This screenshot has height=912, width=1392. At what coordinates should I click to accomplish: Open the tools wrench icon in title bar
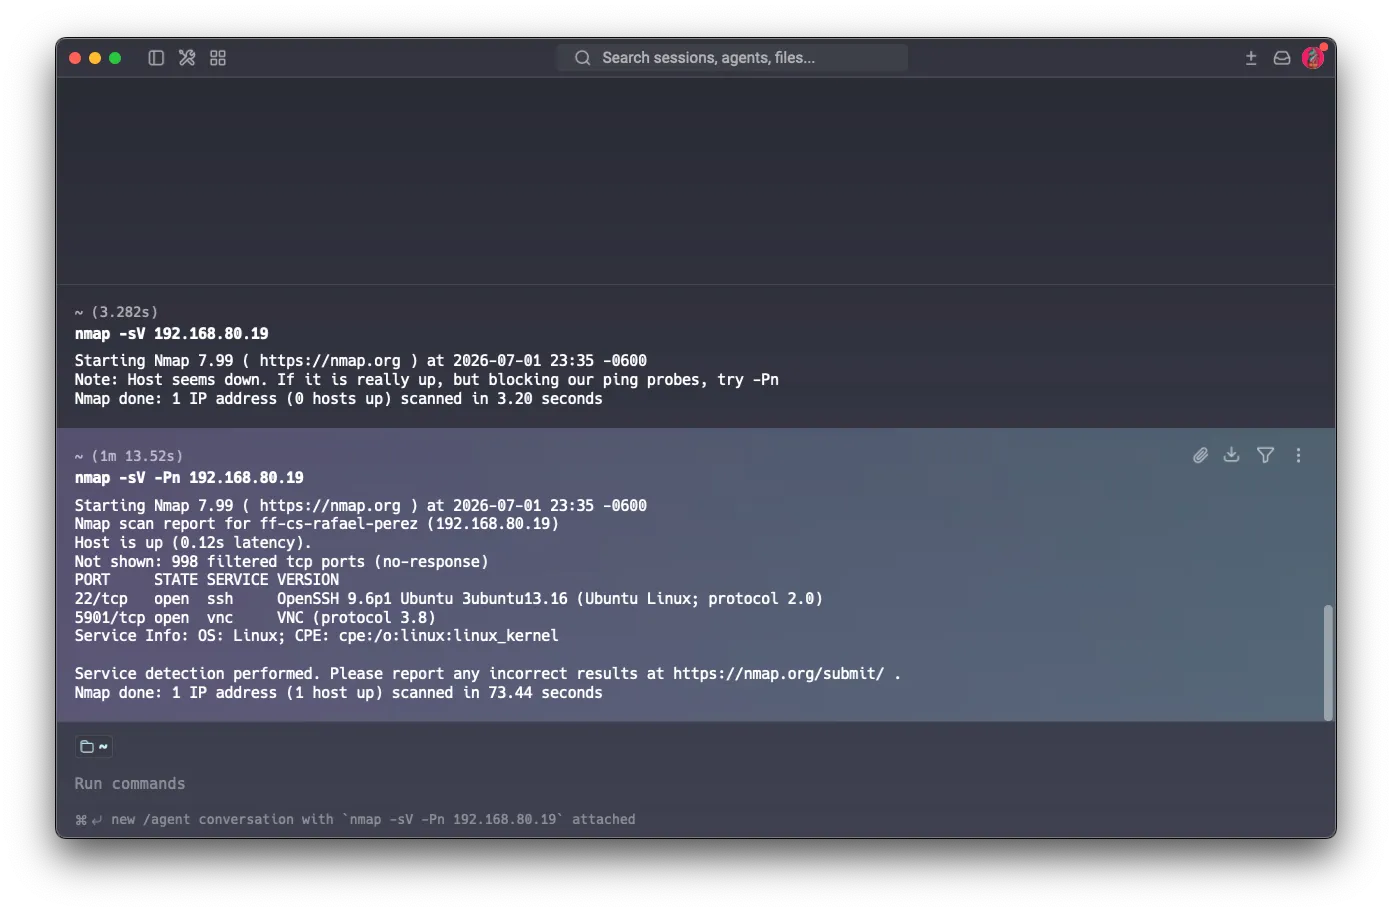(187, 58)
